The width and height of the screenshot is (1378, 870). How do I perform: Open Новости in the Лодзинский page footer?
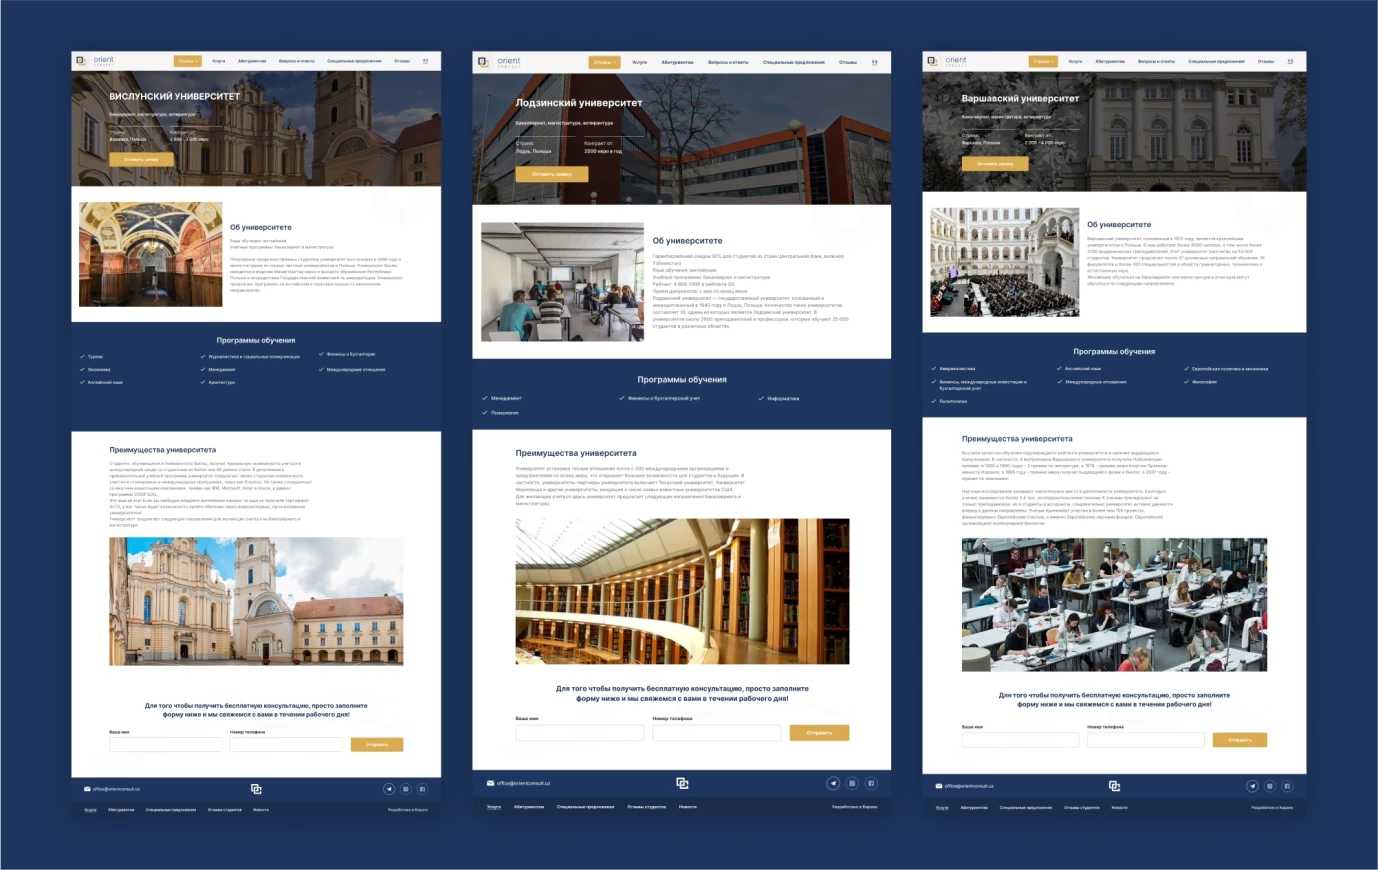point(688,806)
